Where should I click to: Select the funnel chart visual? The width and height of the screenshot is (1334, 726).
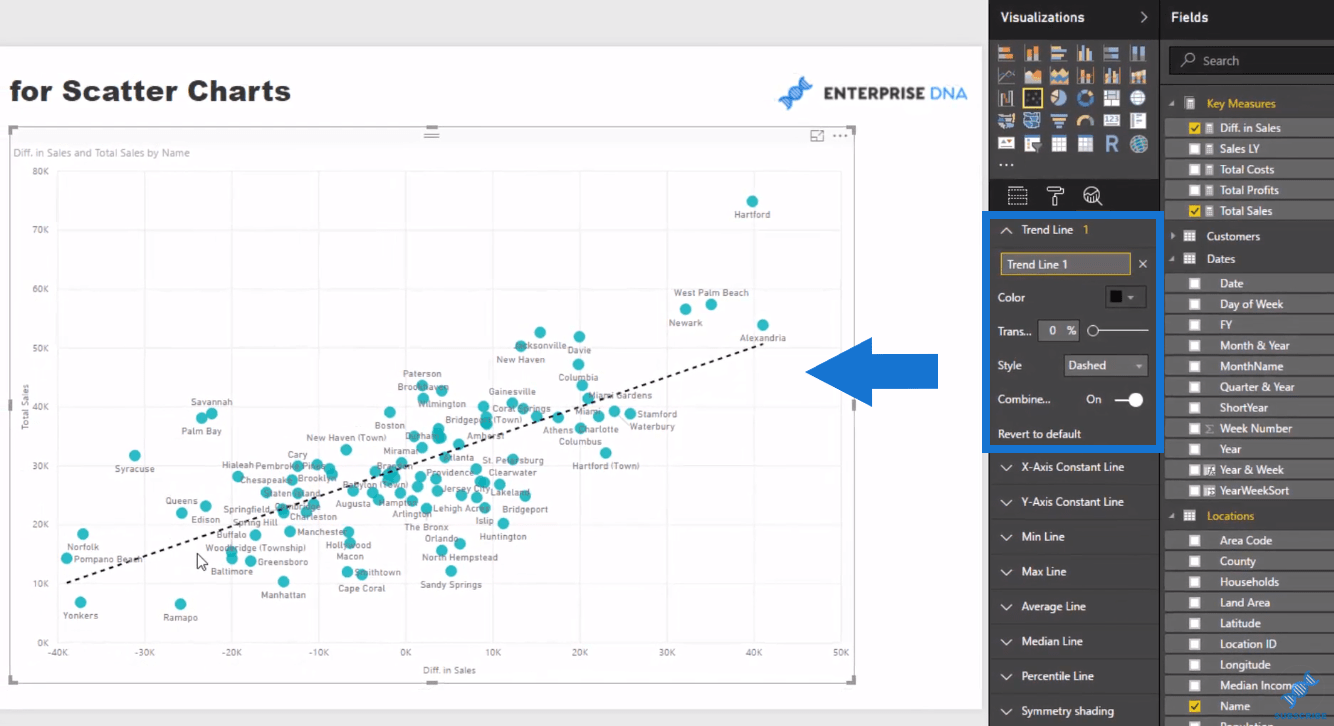tap(1059, 121)
